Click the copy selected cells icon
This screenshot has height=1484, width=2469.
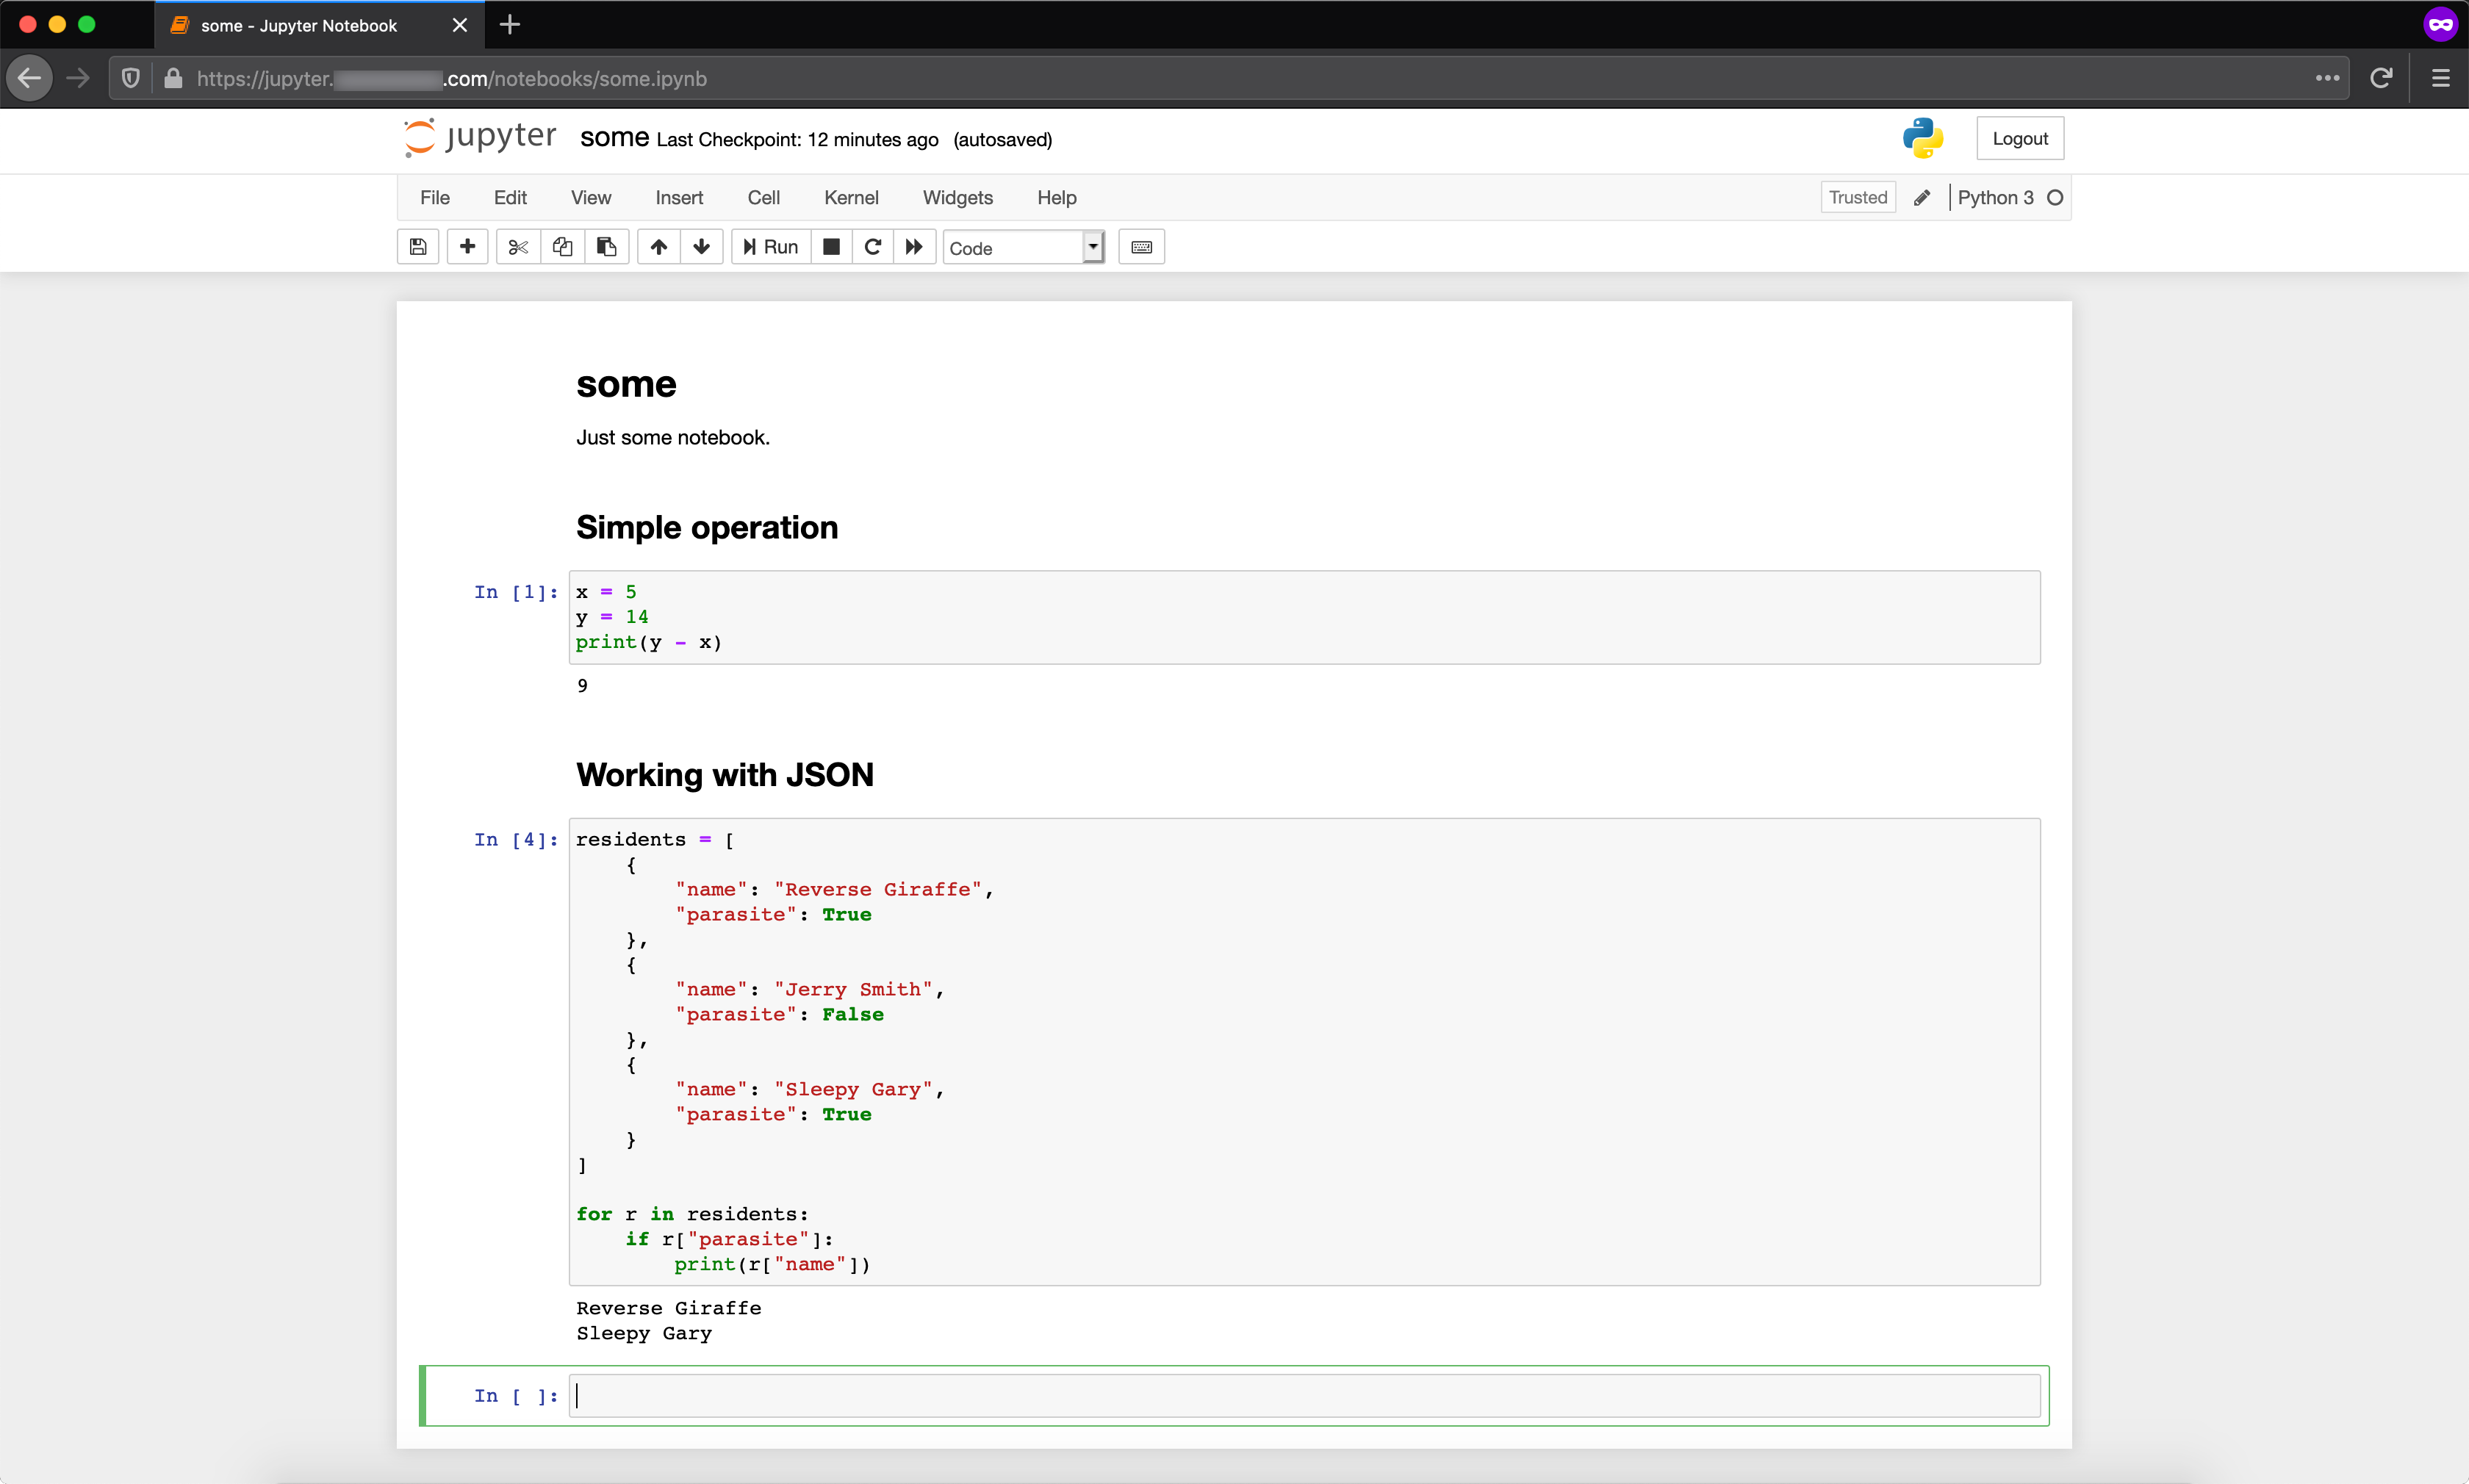[x=559, y=247]
